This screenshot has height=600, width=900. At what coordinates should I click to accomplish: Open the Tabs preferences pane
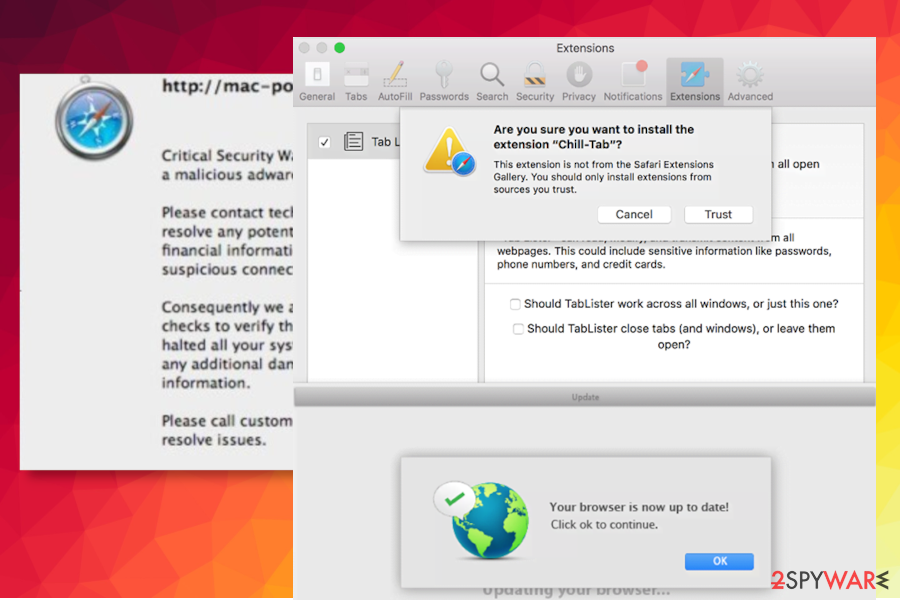pyautogui.click(x=356, y=82)
